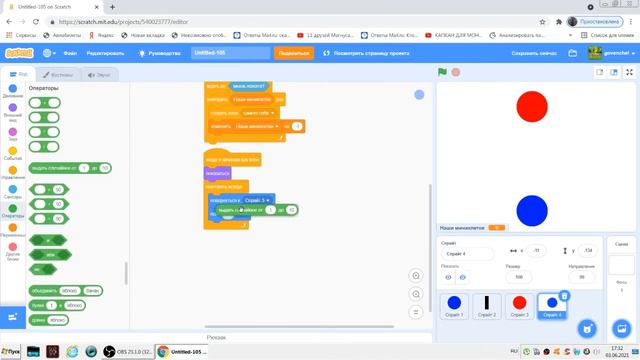
Task: Click the OBS item in the taskbar
Action: click(127, 351)
